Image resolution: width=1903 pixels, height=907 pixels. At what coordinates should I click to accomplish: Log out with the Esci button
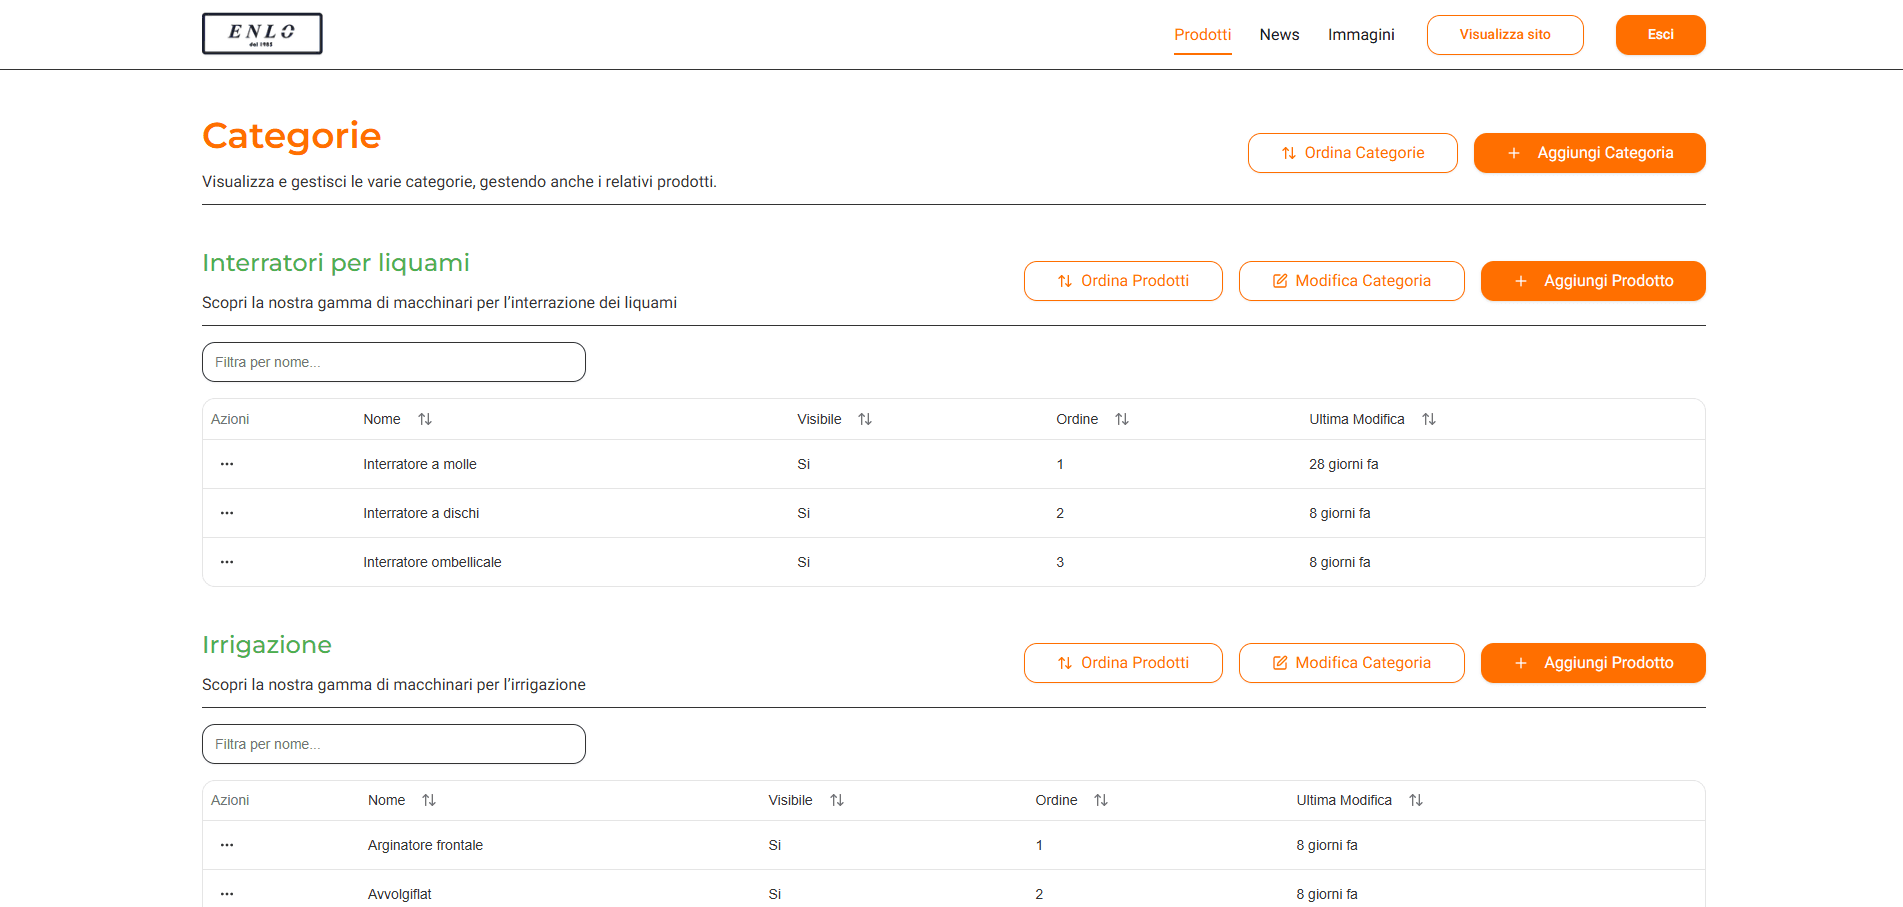tap(1660, 35)
